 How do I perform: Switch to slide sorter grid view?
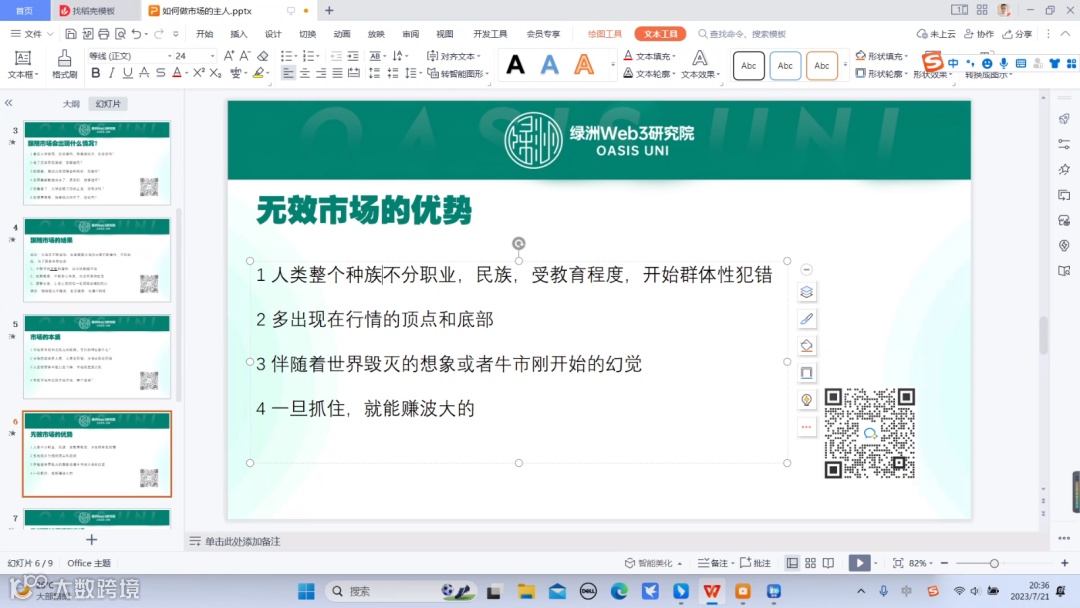point(811,563)
